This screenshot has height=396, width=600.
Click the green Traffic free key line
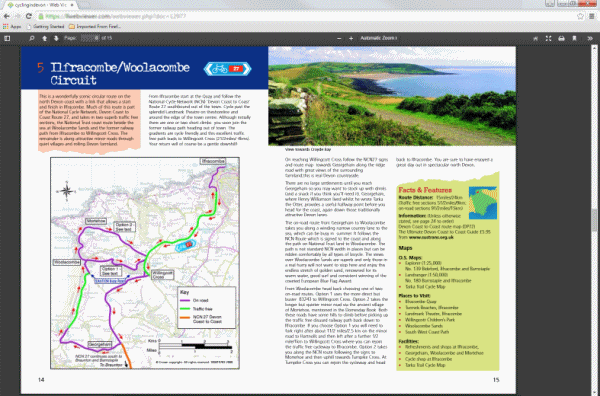pyautogui.click(x=185, y=308)
